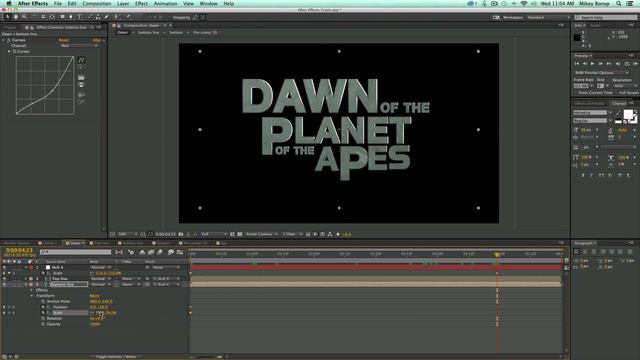This screenshot has width=640, height=360.
Task: Click the fill color swatch in Character
Action: (x=628, y=113)
